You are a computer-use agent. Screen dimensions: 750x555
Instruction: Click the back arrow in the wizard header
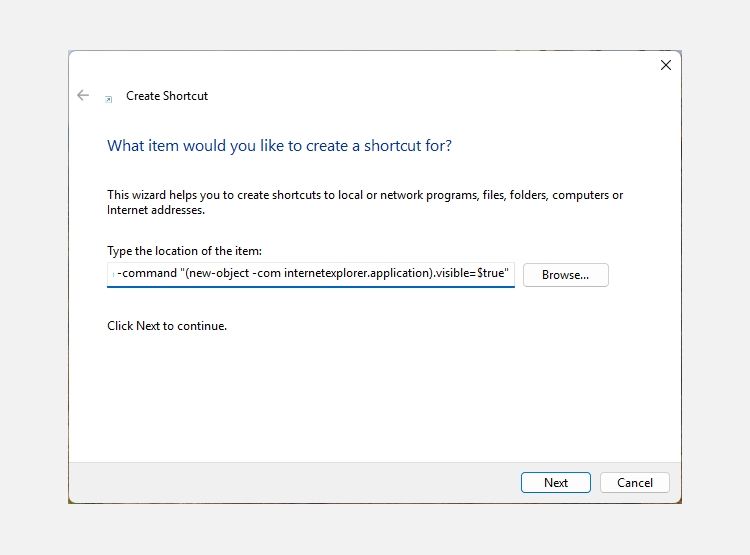[x=83, y=96]
